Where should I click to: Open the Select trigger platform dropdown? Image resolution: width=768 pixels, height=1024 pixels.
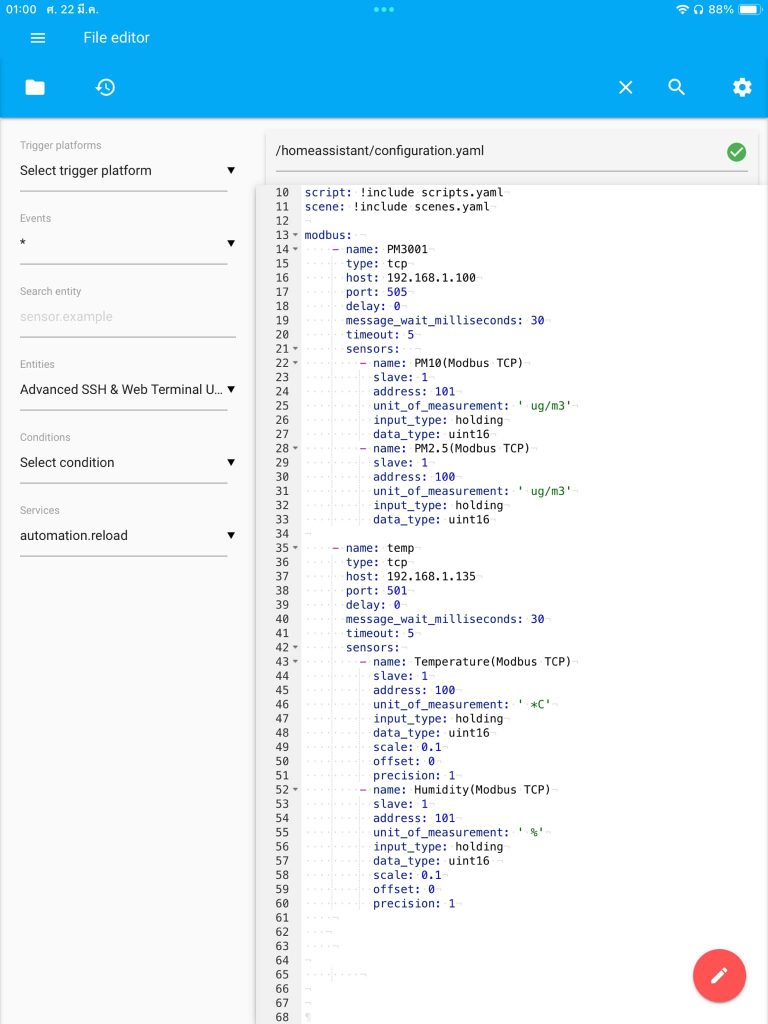[123, 170]
